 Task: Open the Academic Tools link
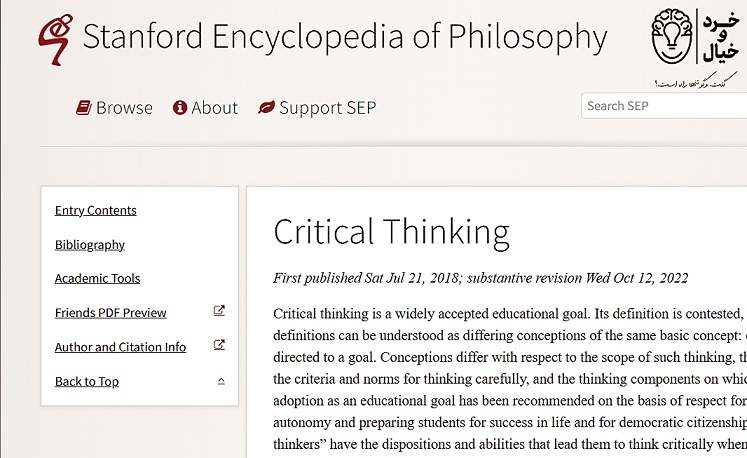(x=97, y=278)
